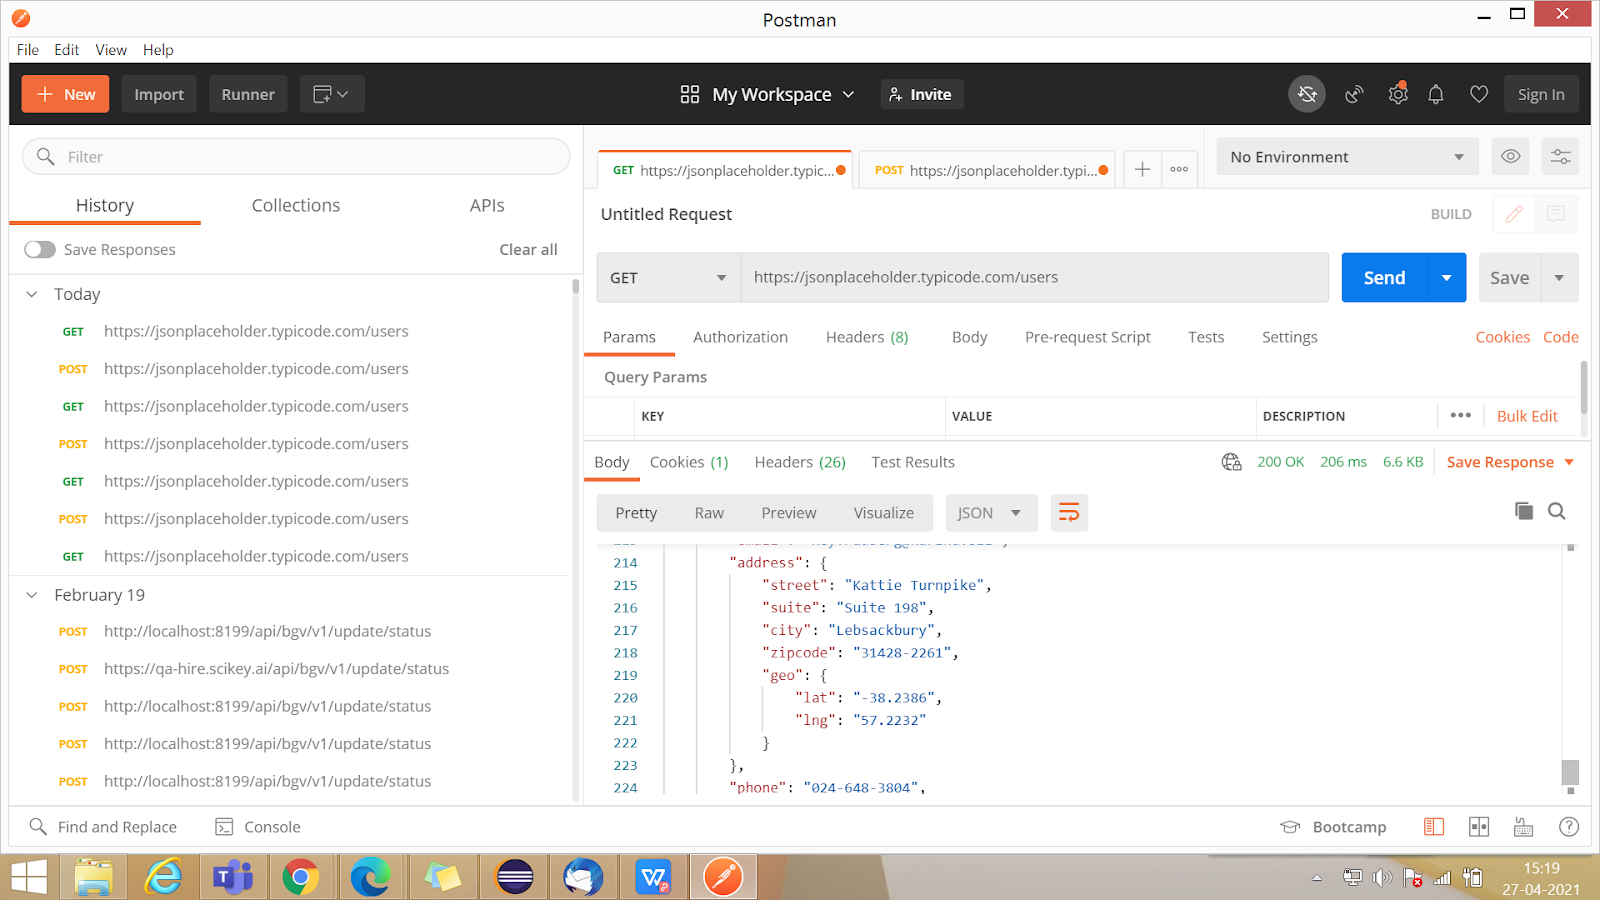Open environment quick look eye icon
The width and height of the screenshot is (1600, 900).
tap(1511, 157)
